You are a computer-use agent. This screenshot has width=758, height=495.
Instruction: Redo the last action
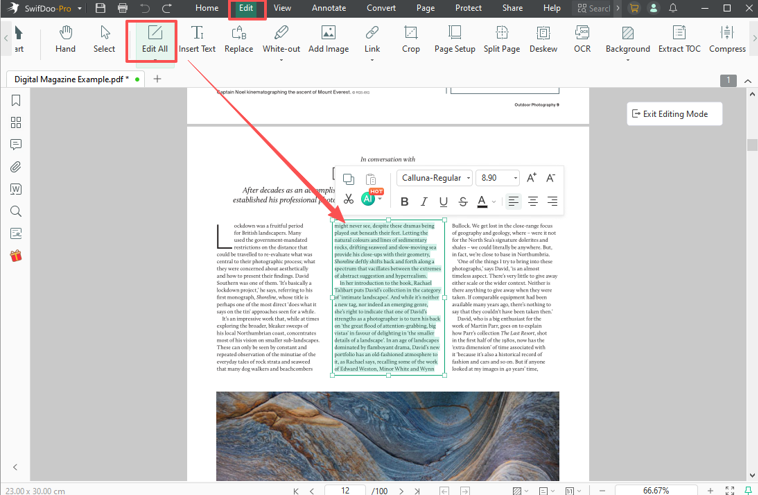tap(167, 8)
